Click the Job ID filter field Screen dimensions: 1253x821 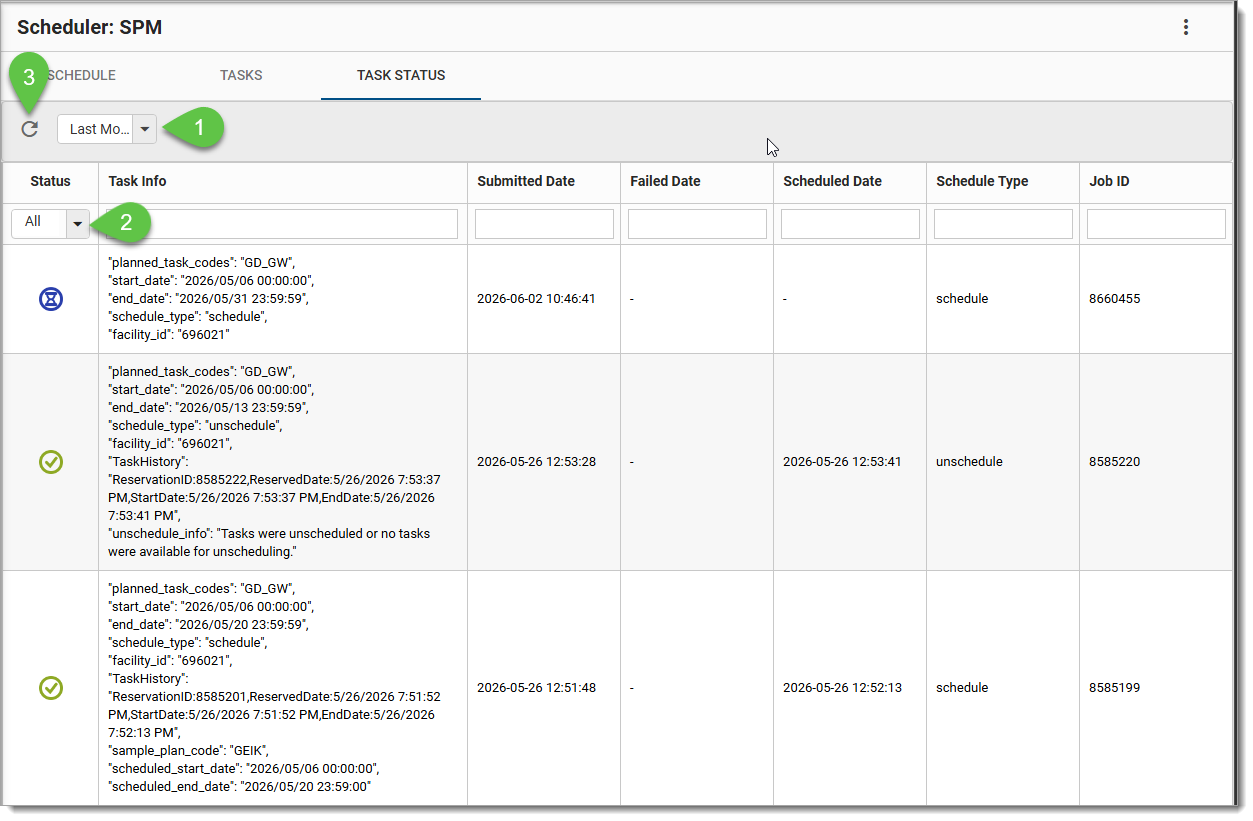pos(1156,224)
